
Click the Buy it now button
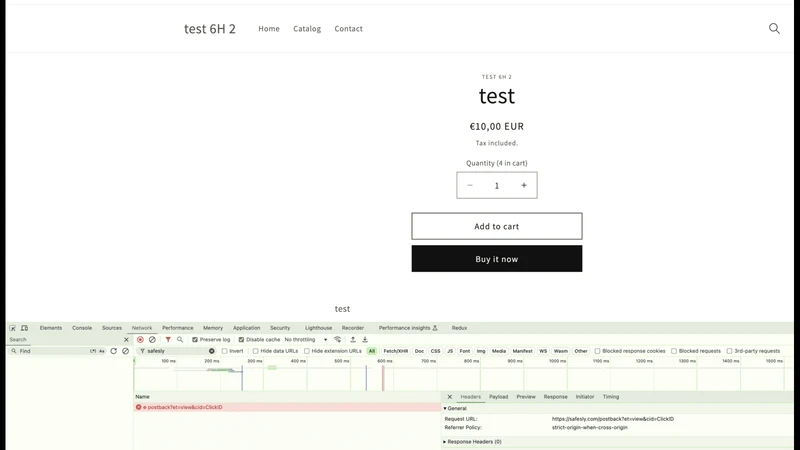coord(496,259)
